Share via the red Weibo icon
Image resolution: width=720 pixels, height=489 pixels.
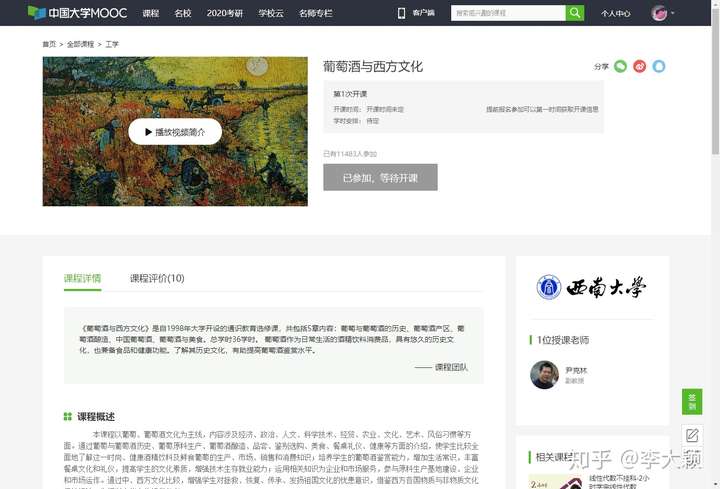[x=640, y=67]
